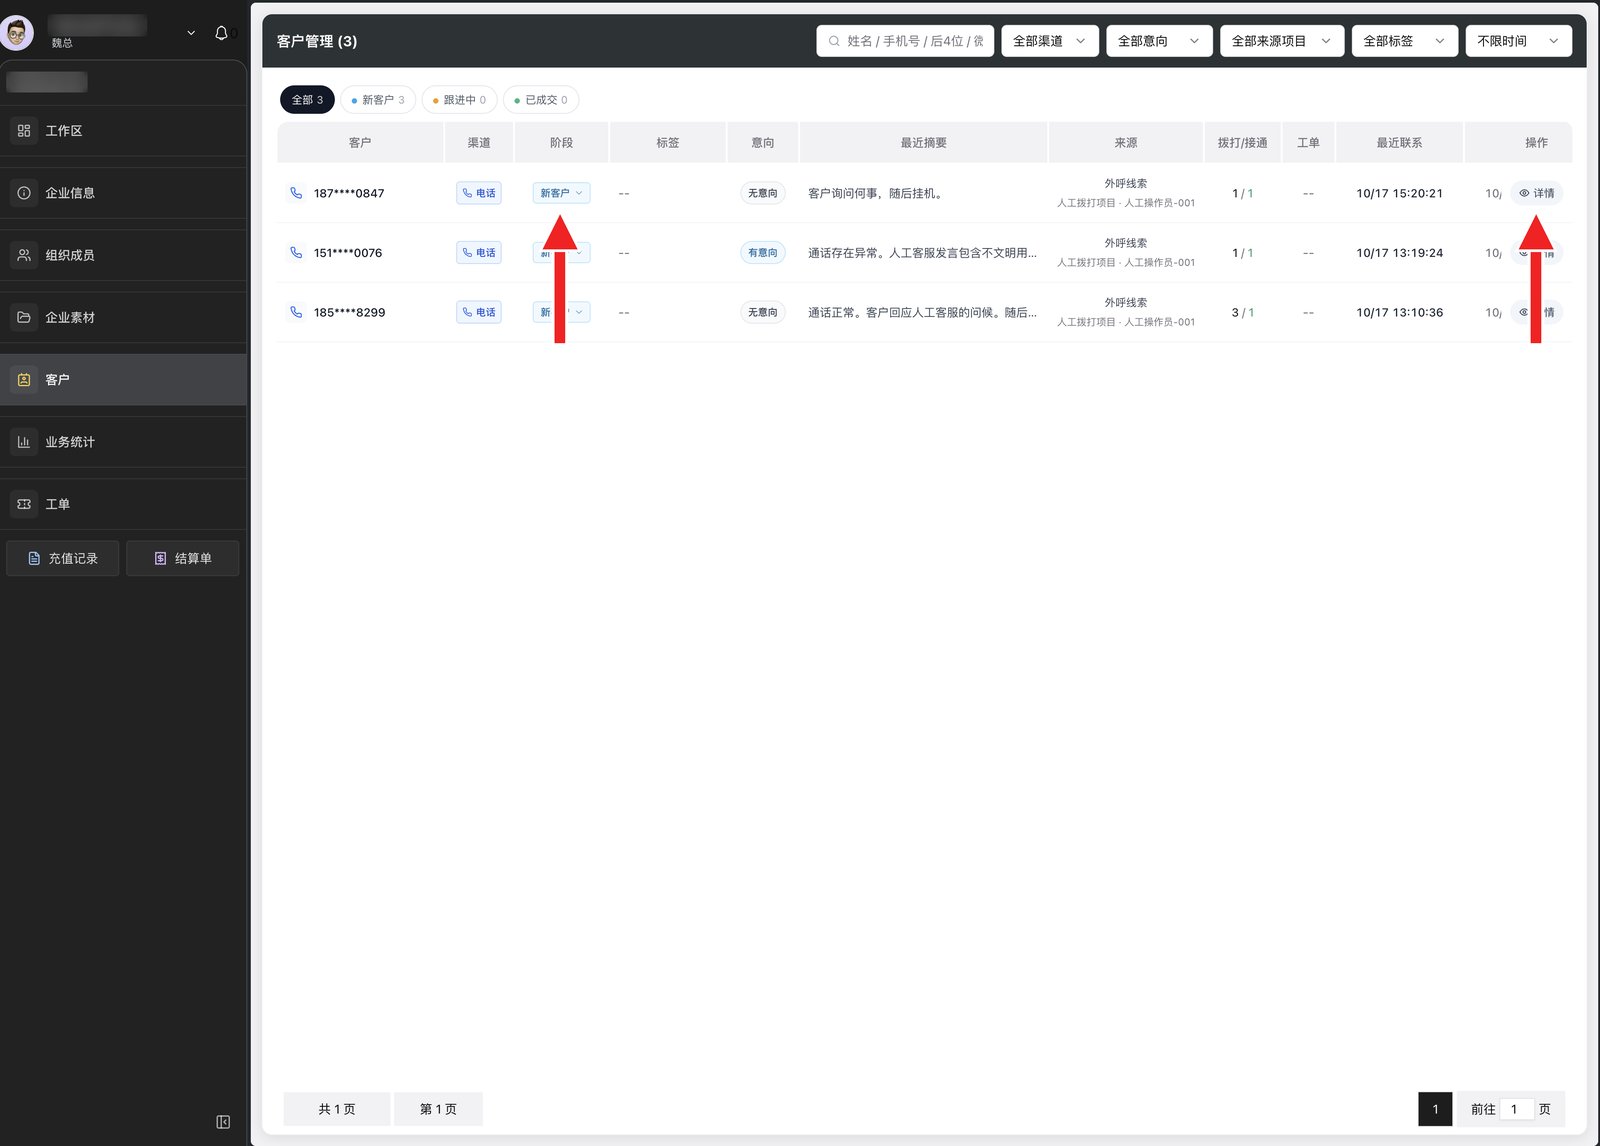Click the current page number 1 button

1435,1109
